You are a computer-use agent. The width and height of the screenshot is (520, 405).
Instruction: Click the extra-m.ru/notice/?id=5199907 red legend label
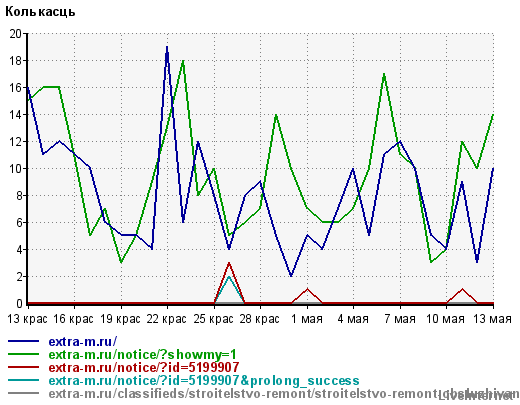coord(144,367)
